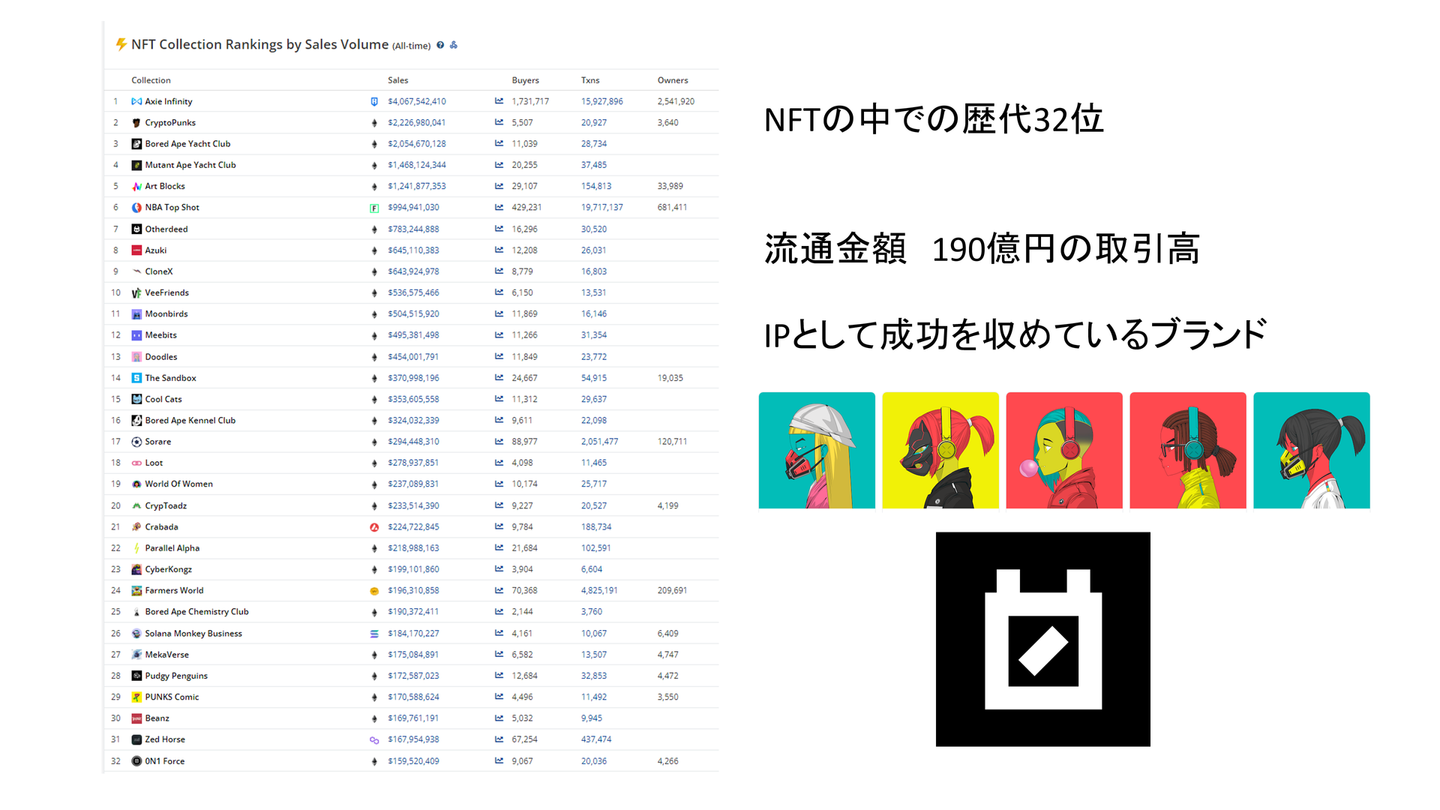The image size is (1440, 810).
Task: Click the $159,520,409 sales value for 0N1 Force
Action: coord(414,761)
